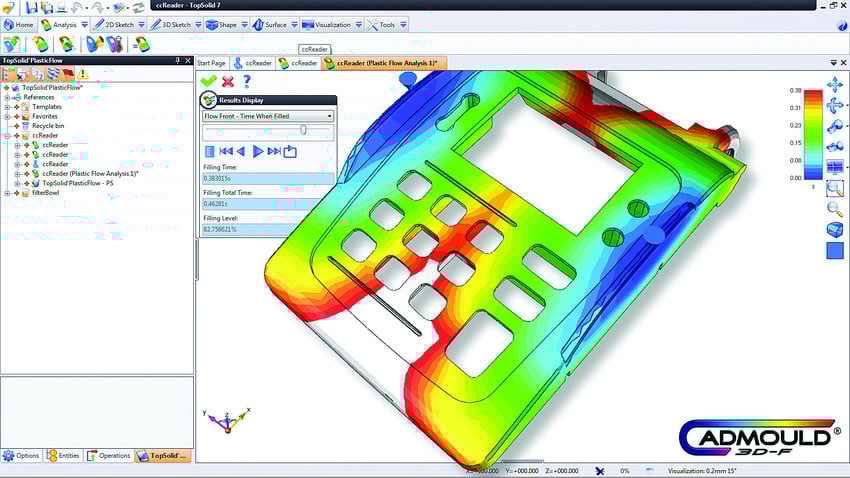Cancel with the red X icon
This screenshot has width=850, height=478.
(228, 81)
